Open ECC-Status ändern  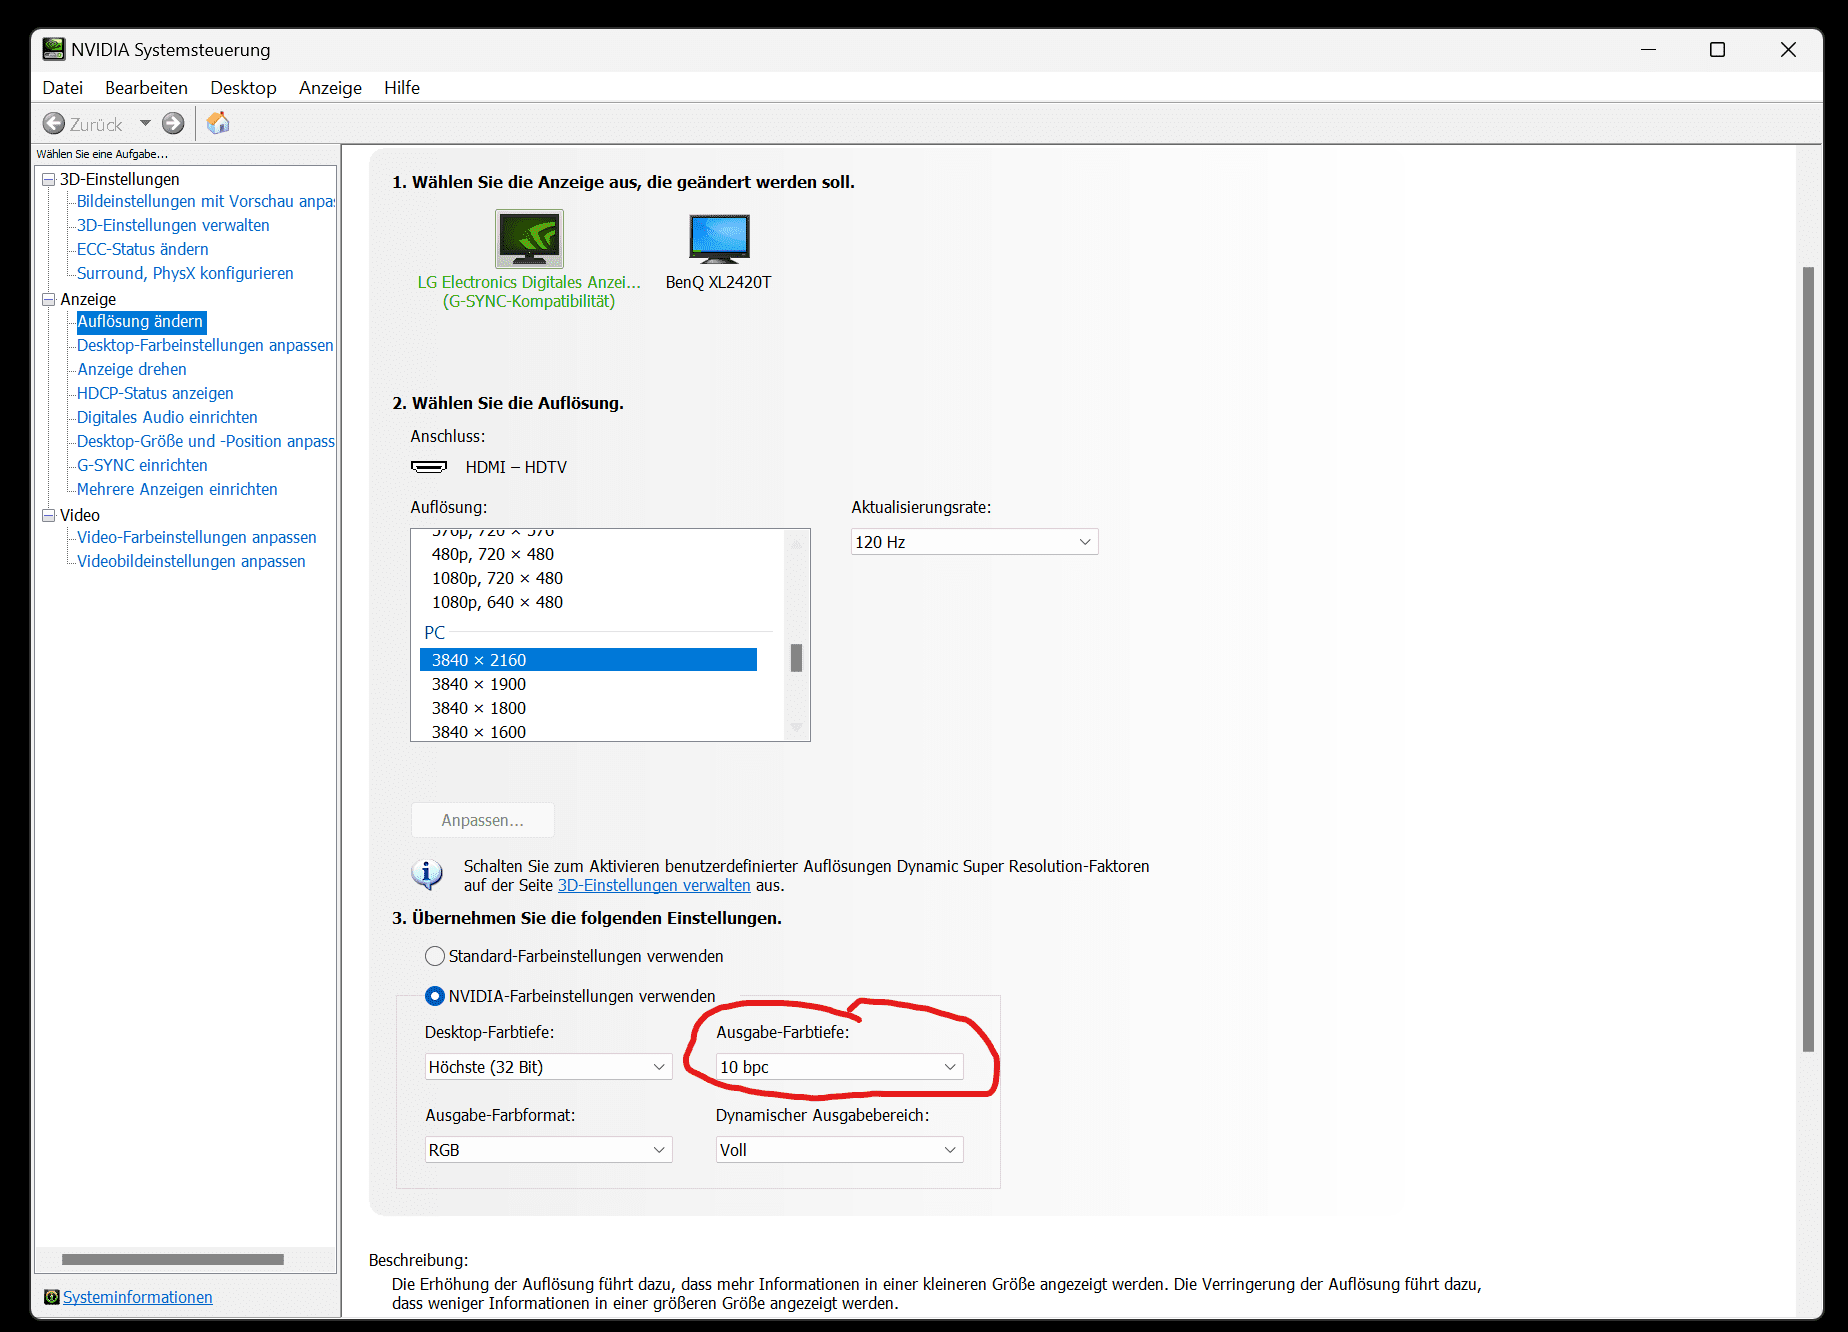point(143,249)
